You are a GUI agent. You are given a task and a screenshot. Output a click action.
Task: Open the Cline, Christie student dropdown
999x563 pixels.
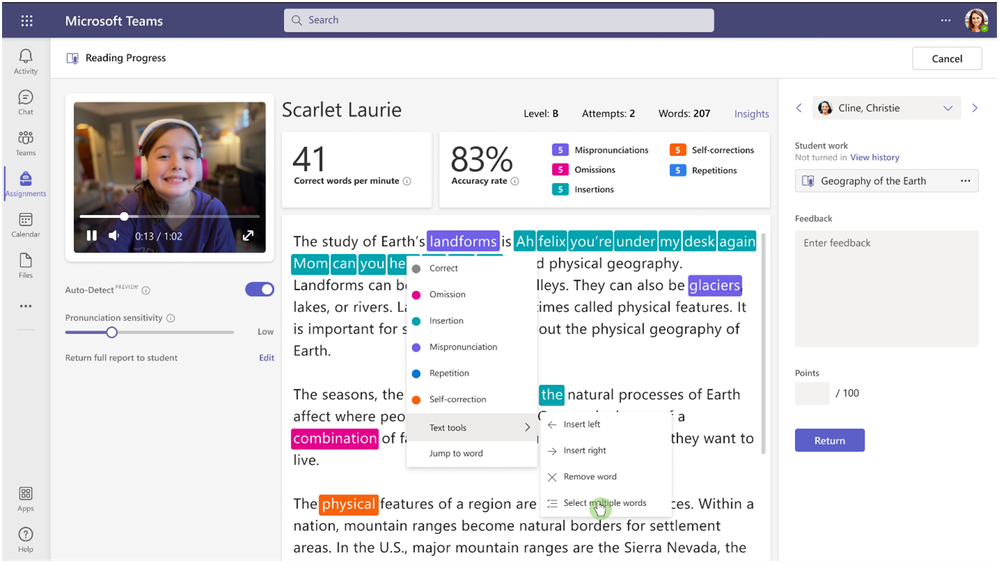click(x=886, y=108)
